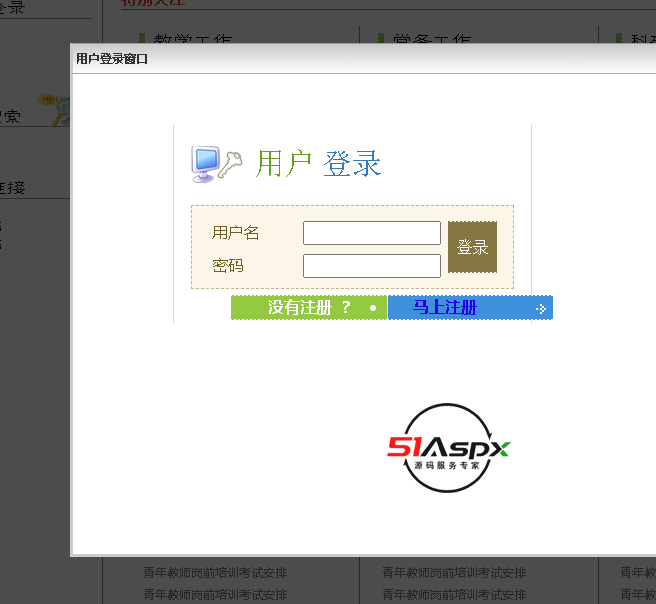Click the username input field
Screen dimensions: 656x604
(372, 233)
